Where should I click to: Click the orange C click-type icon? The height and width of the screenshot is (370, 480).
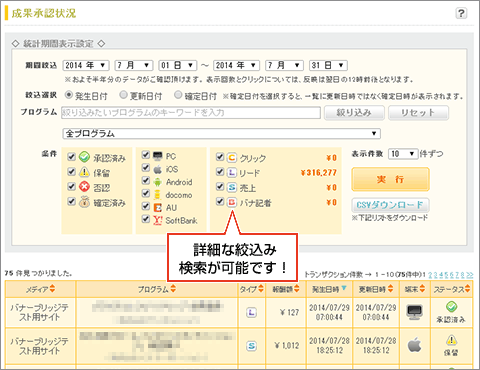point(232,157)
